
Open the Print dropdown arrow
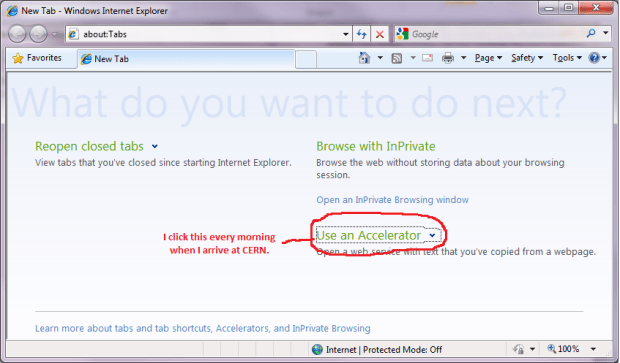463,58
